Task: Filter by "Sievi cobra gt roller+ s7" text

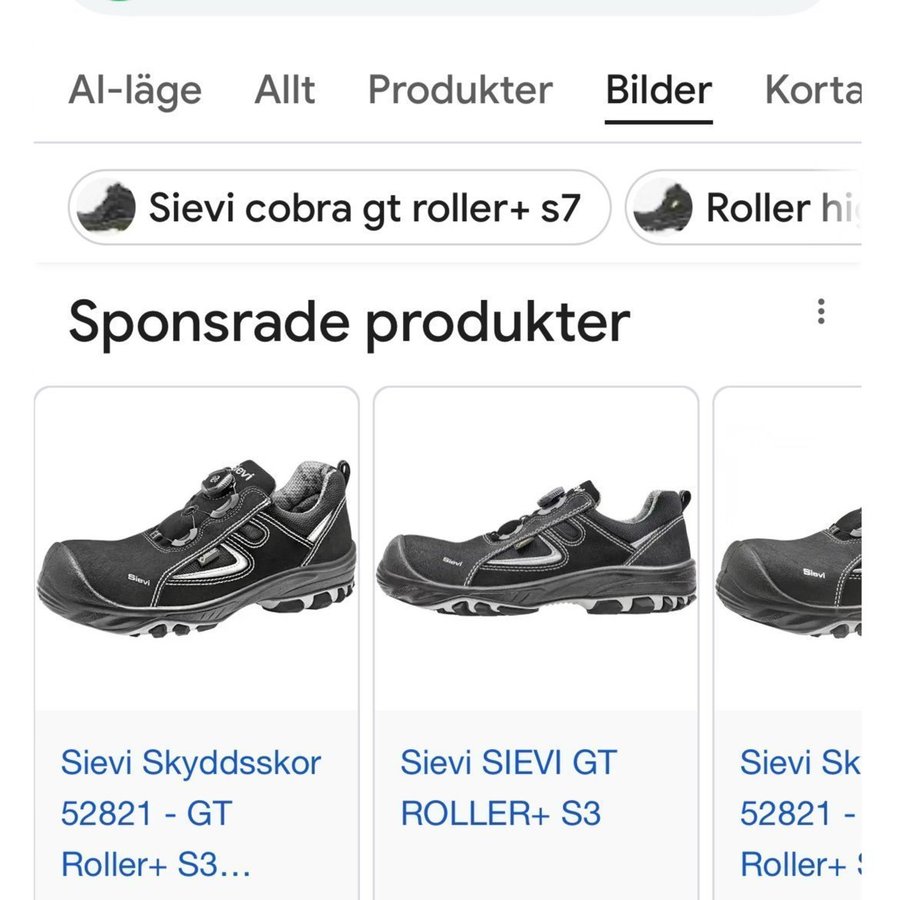Action: [x=364, y=208]
